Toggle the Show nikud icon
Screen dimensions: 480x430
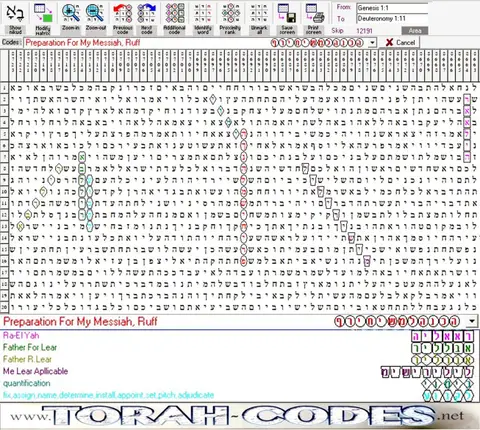[x=15, y=18]
